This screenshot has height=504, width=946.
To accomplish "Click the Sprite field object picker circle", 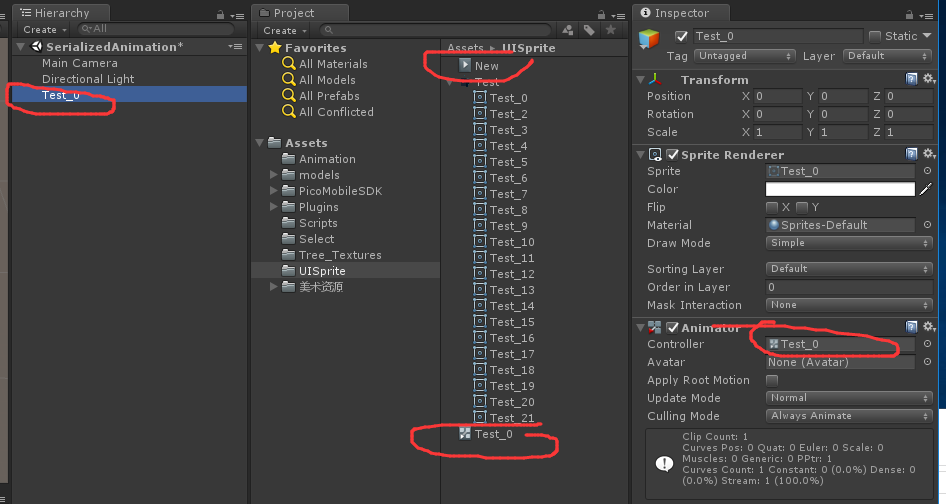I will (927, 171).
